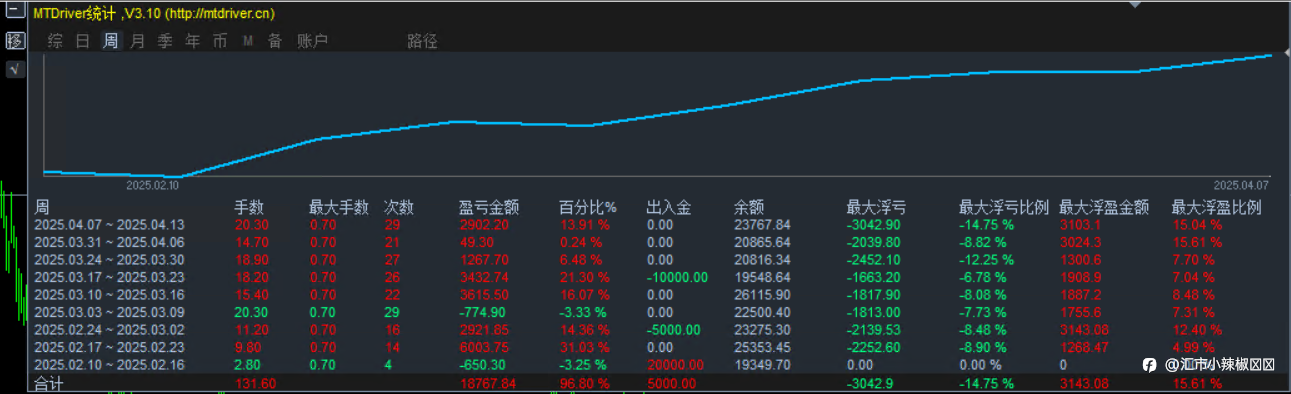Click the 2025.02.10 chart date label
Viewport: 1291px width, 394px height.
153,185
